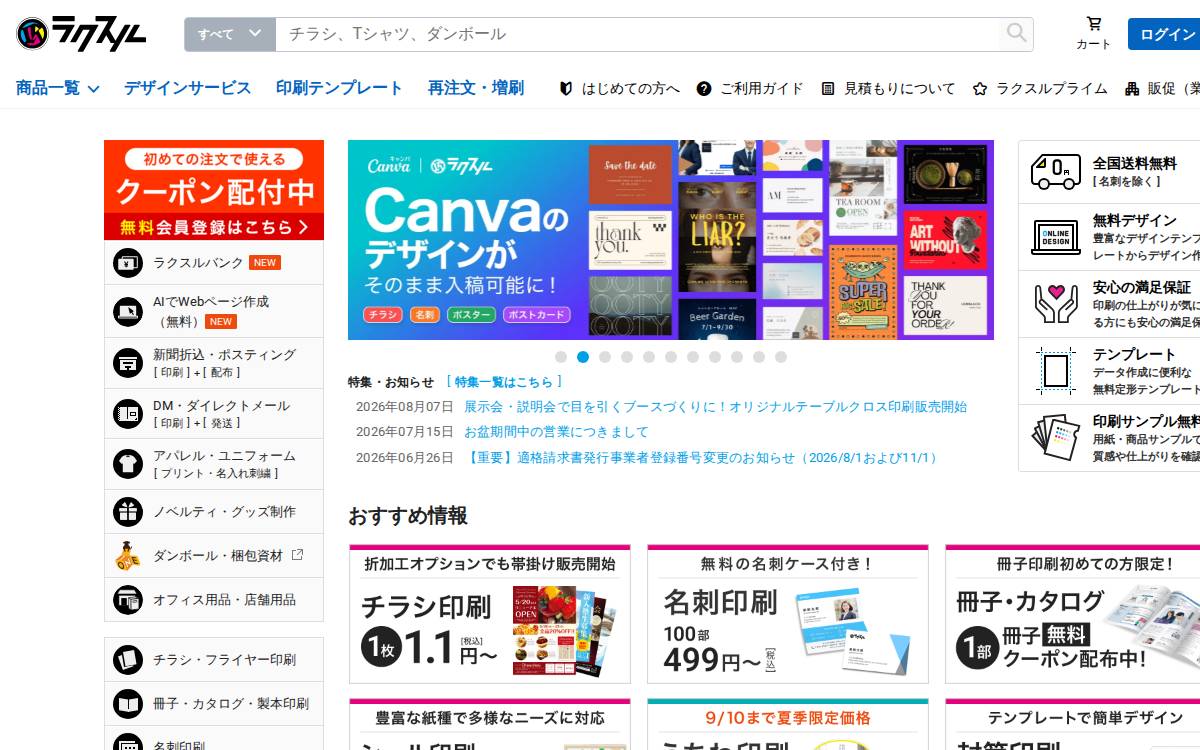Click the 見積もりについて document icon
Viewport: 1200px width, 750px height.
(828, 88)
